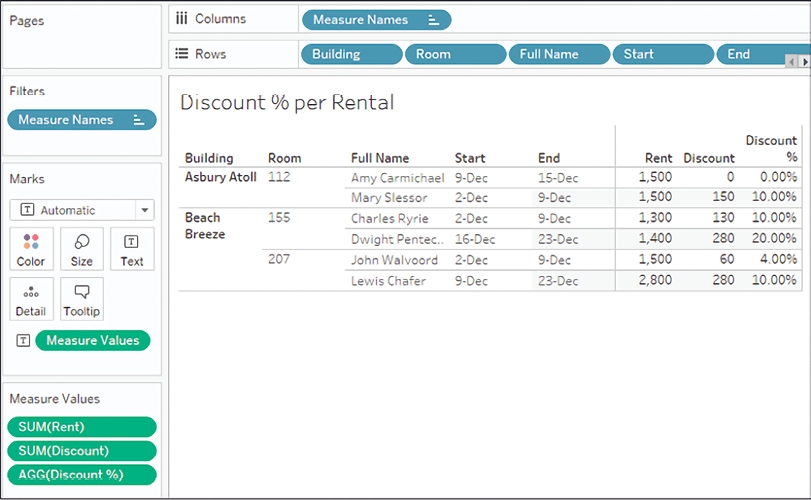The width and height of the screenshot is (811, 500).
Task: Click the SUM(Rent) measure pill
Action: (x=82, y=427)
